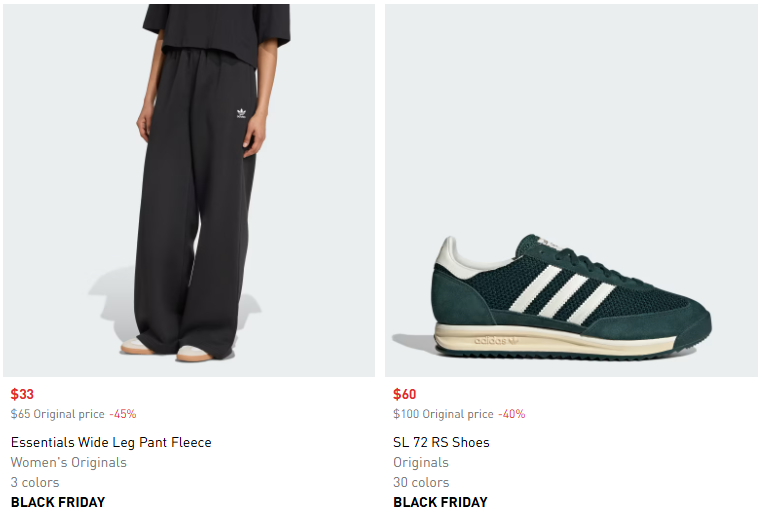Open the SL 72 RS Shoes product image
Screen dimensions: 764x520
tap(571, 190)
